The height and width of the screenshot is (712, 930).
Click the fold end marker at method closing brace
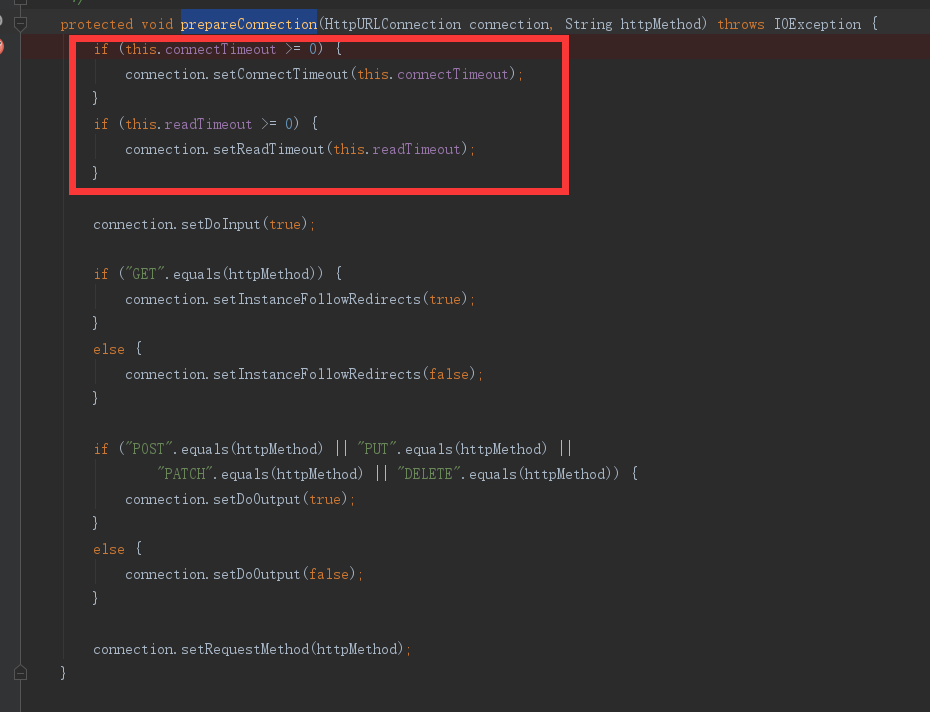[21, 673]
